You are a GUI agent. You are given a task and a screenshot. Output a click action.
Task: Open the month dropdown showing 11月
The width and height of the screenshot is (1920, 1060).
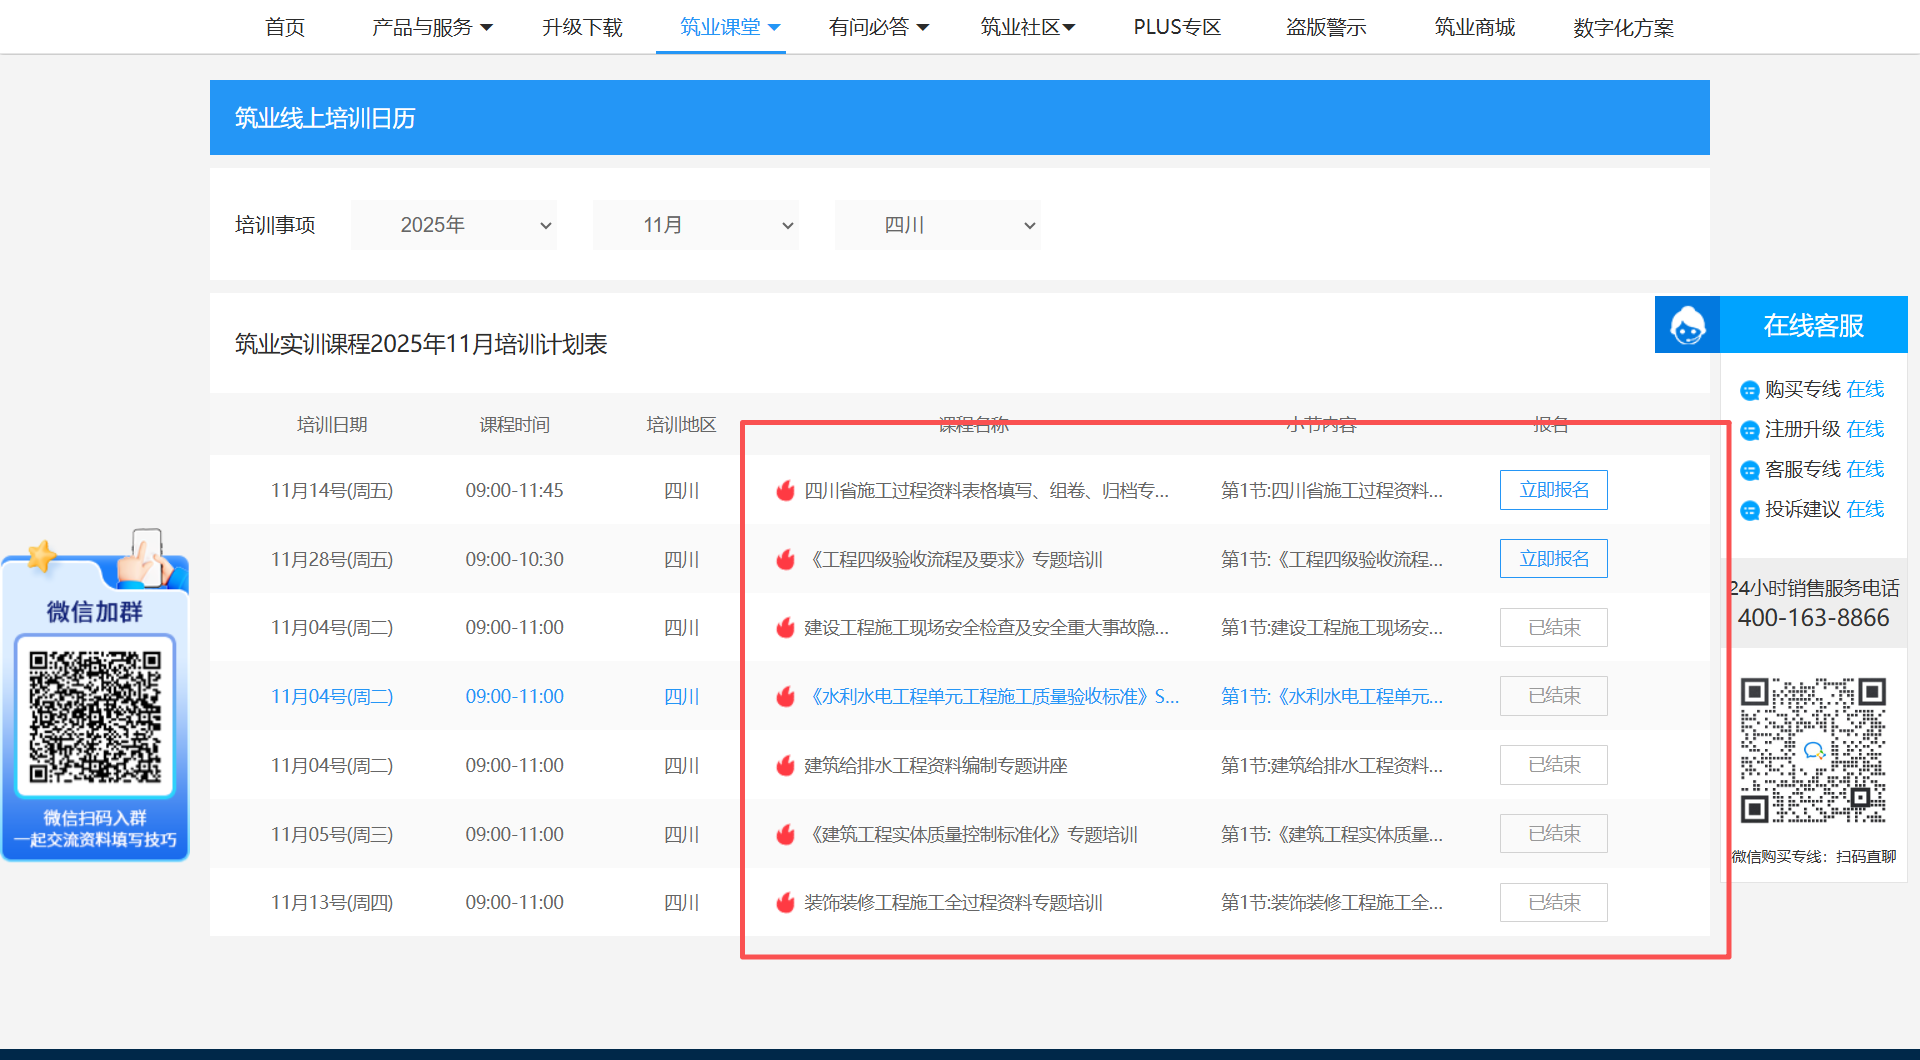pyautogui.click(x=696, y=225)
